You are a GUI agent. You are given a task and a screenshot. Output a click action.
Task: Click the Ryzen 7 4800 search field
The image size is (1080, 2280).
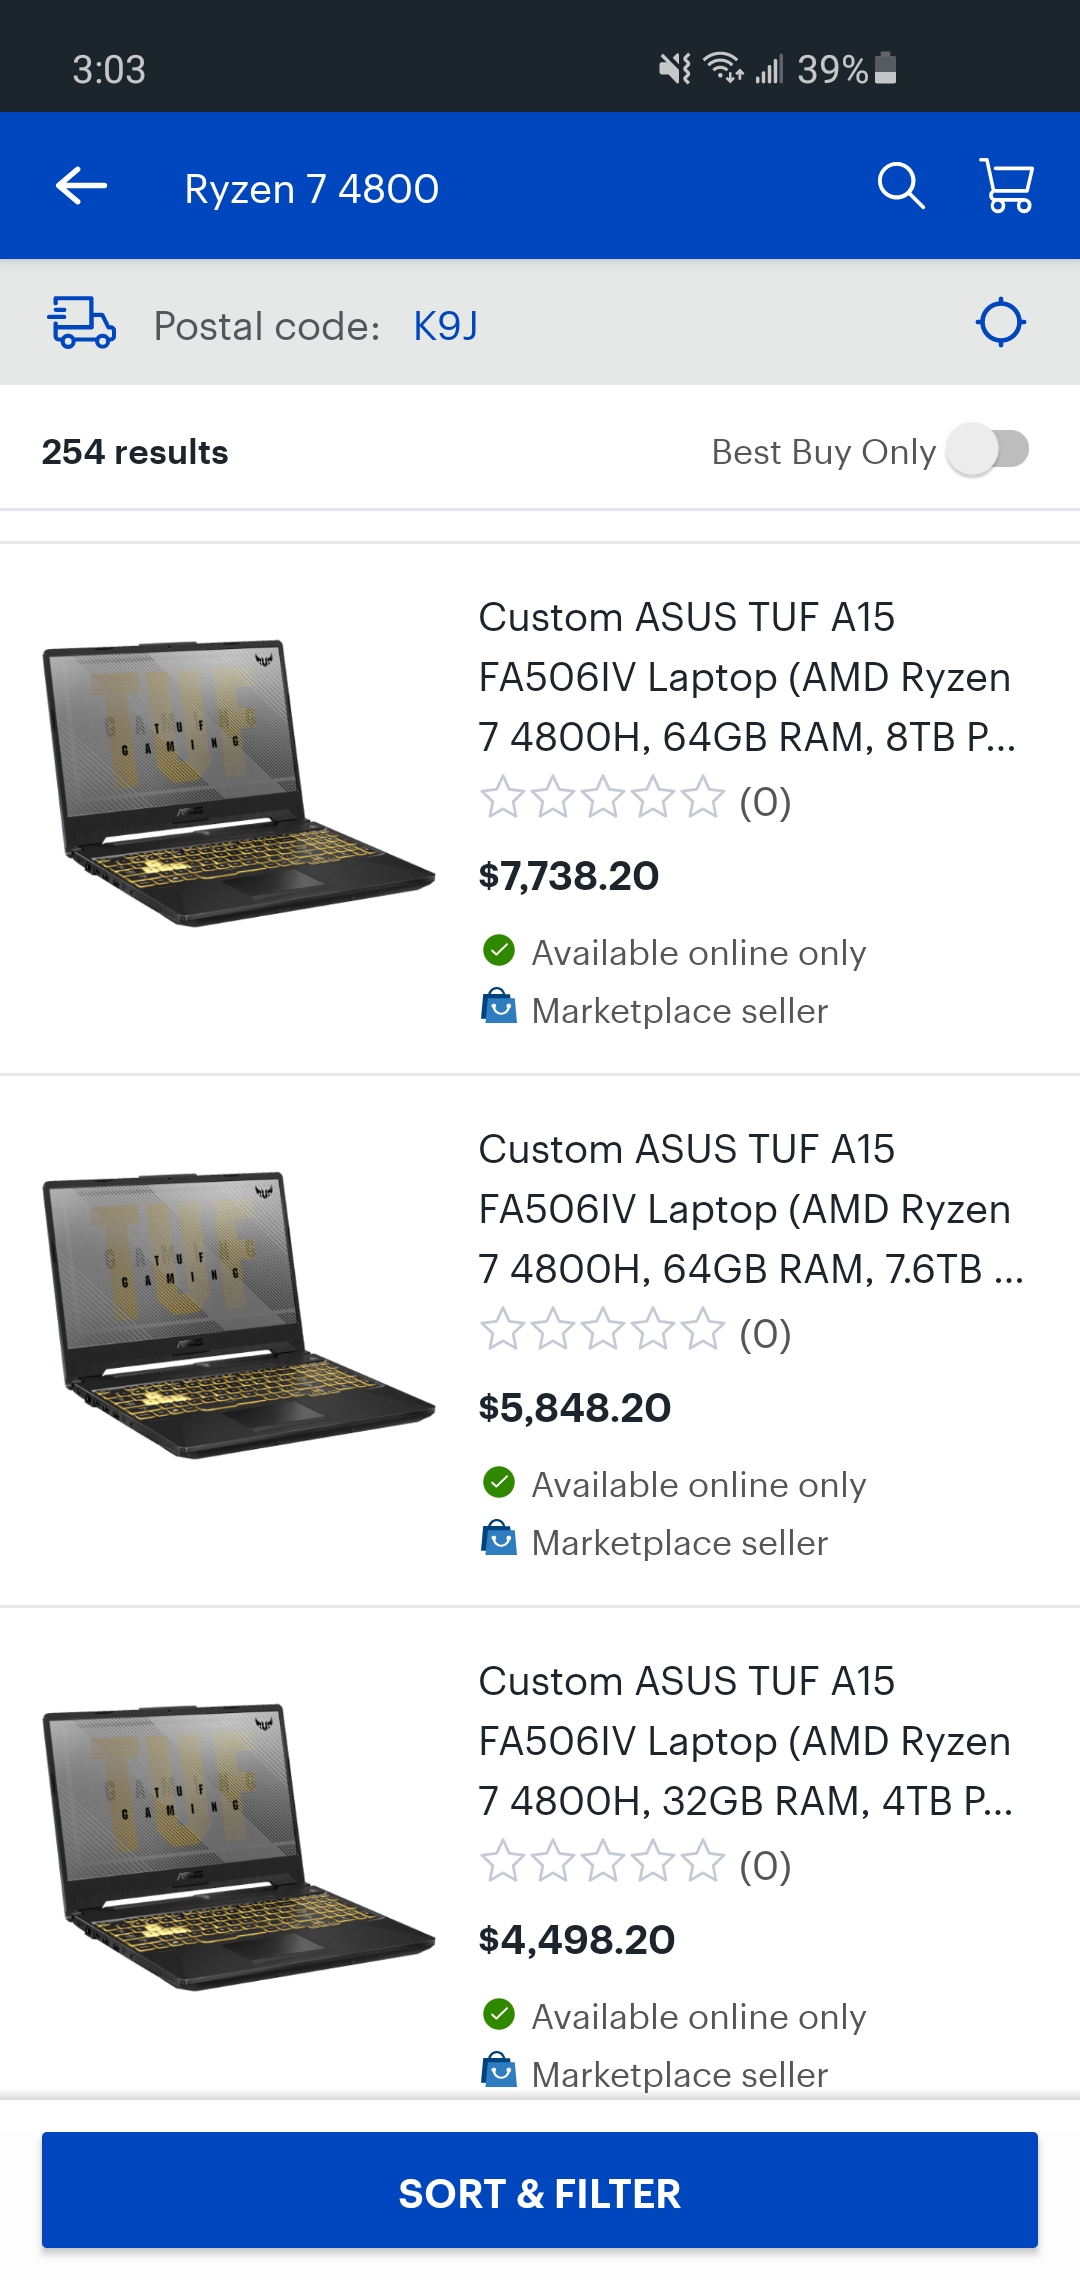(x=310, y=188)
